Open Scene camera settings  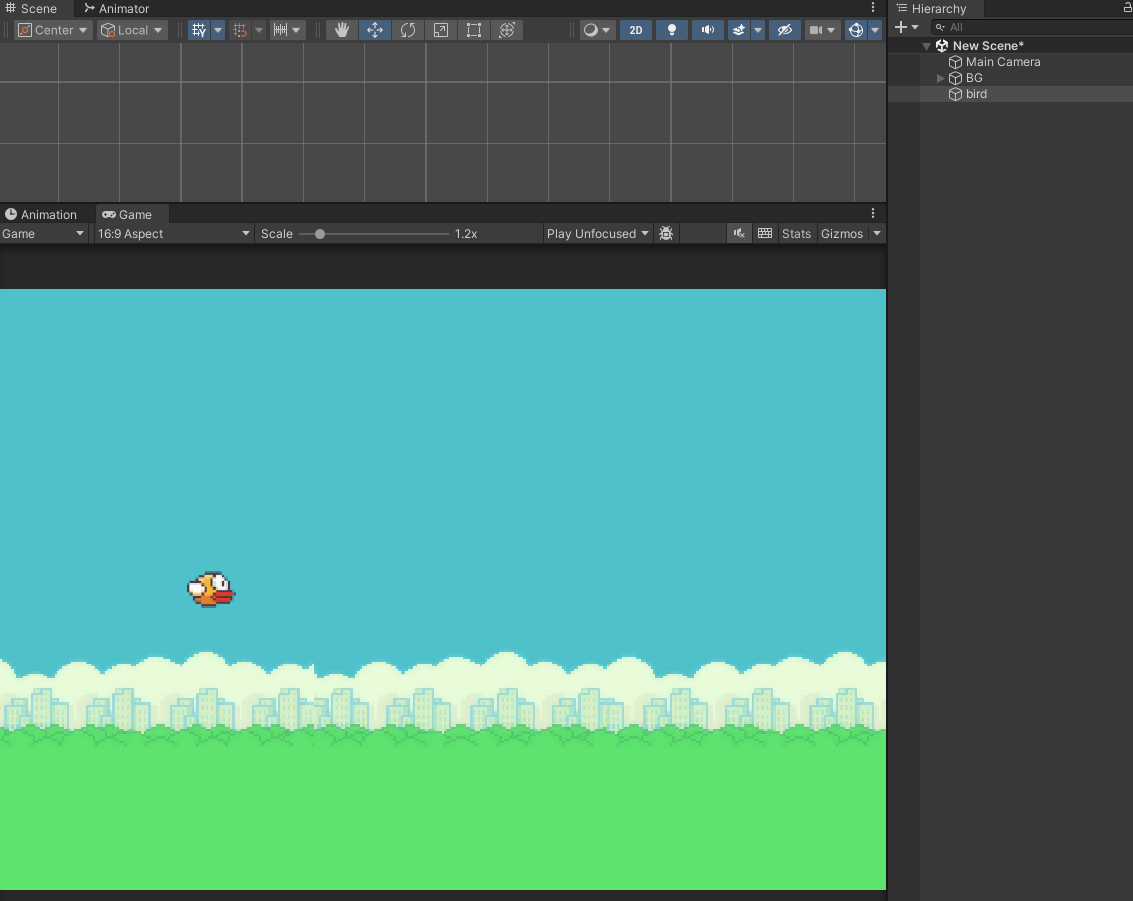(x=822, y=30)
